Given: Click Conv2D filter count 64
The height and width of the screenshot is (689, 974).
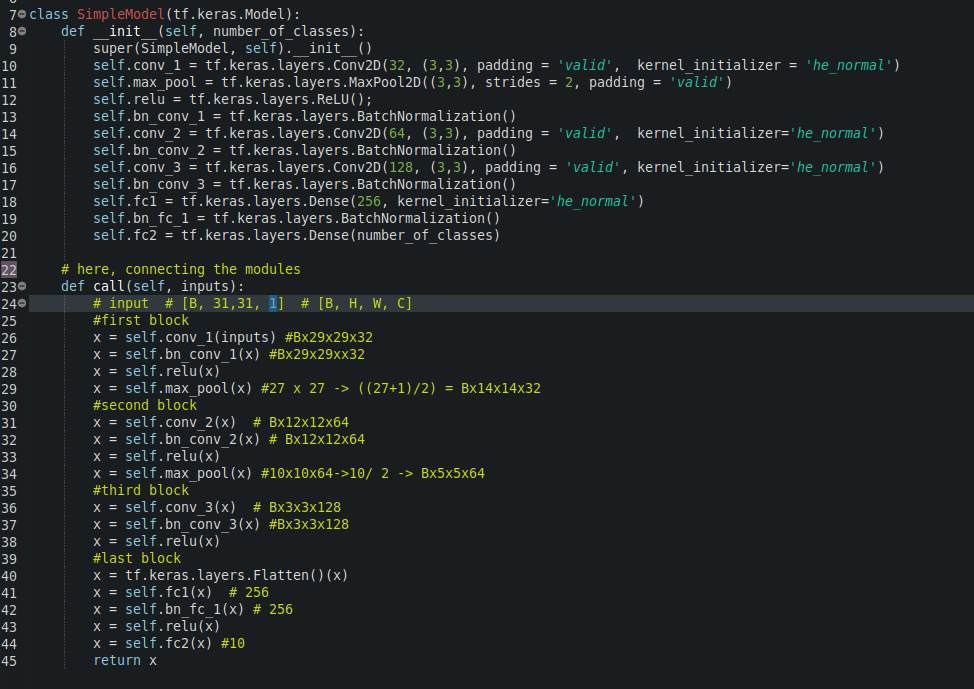Looking at the screenshot, I should pyautogui.click(x=396, y=133).
